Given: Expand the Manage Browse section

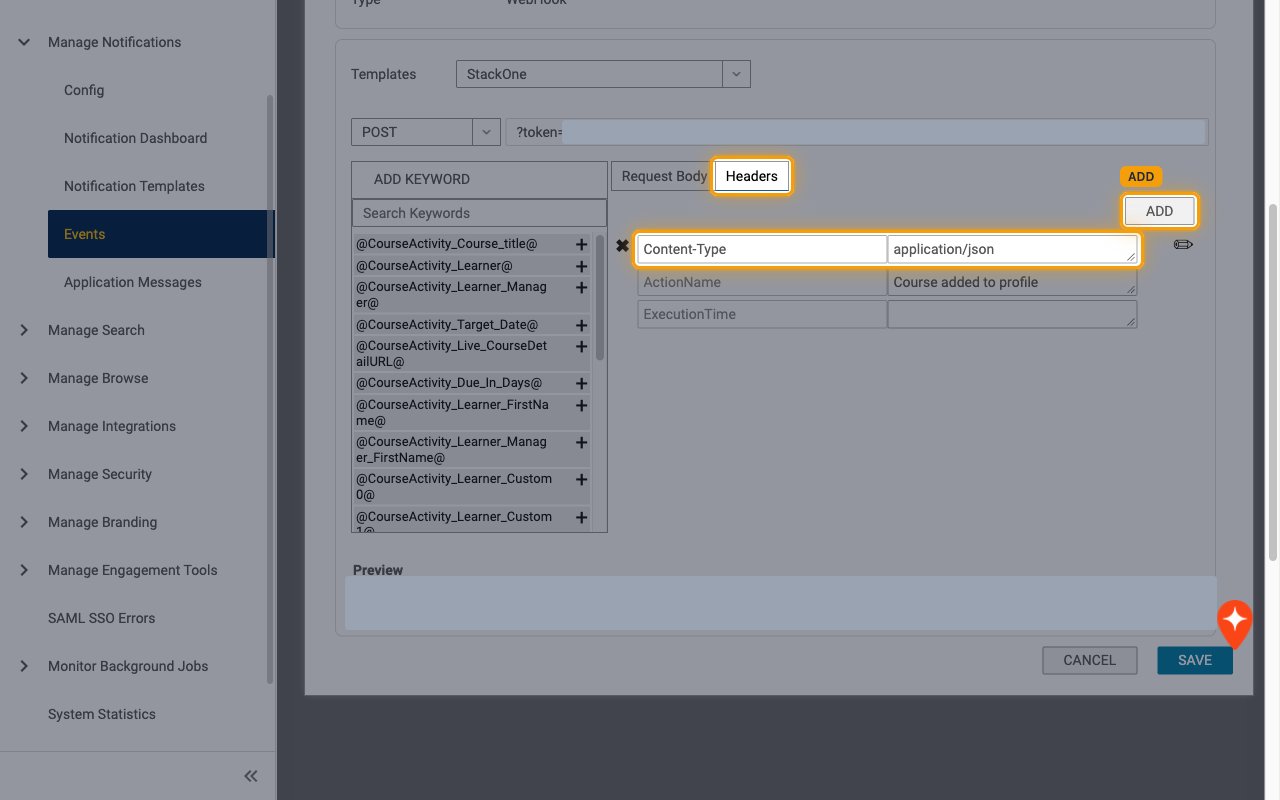Looking at the screenshot, I should 24,378.
